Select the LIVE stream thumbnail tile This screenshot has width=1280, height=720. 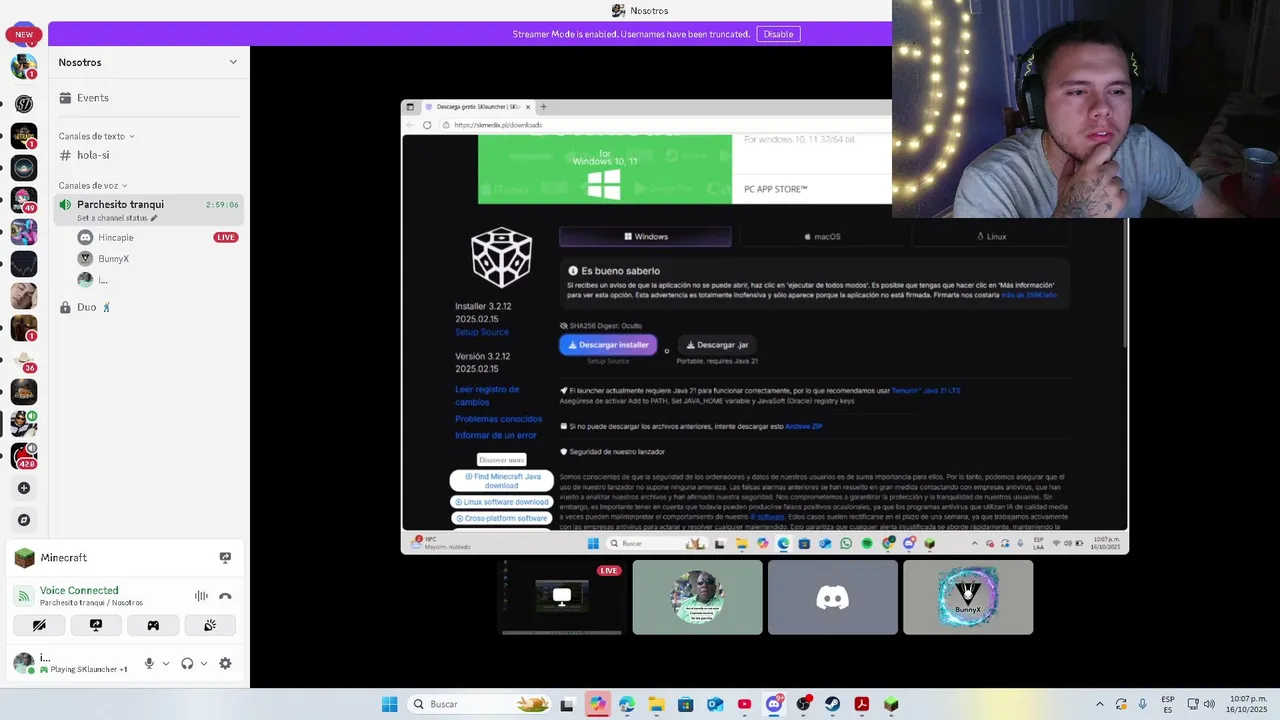[x=562, y=597]
